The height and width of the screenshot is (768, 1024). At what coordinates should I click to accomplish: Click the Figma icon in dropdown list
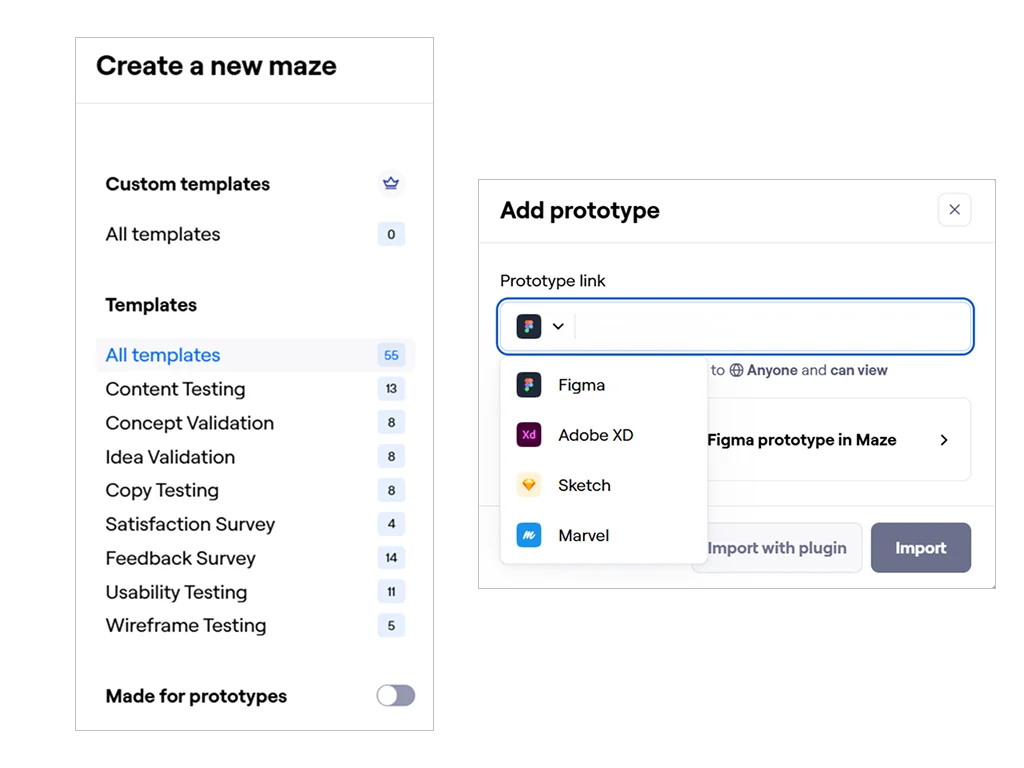529,385
